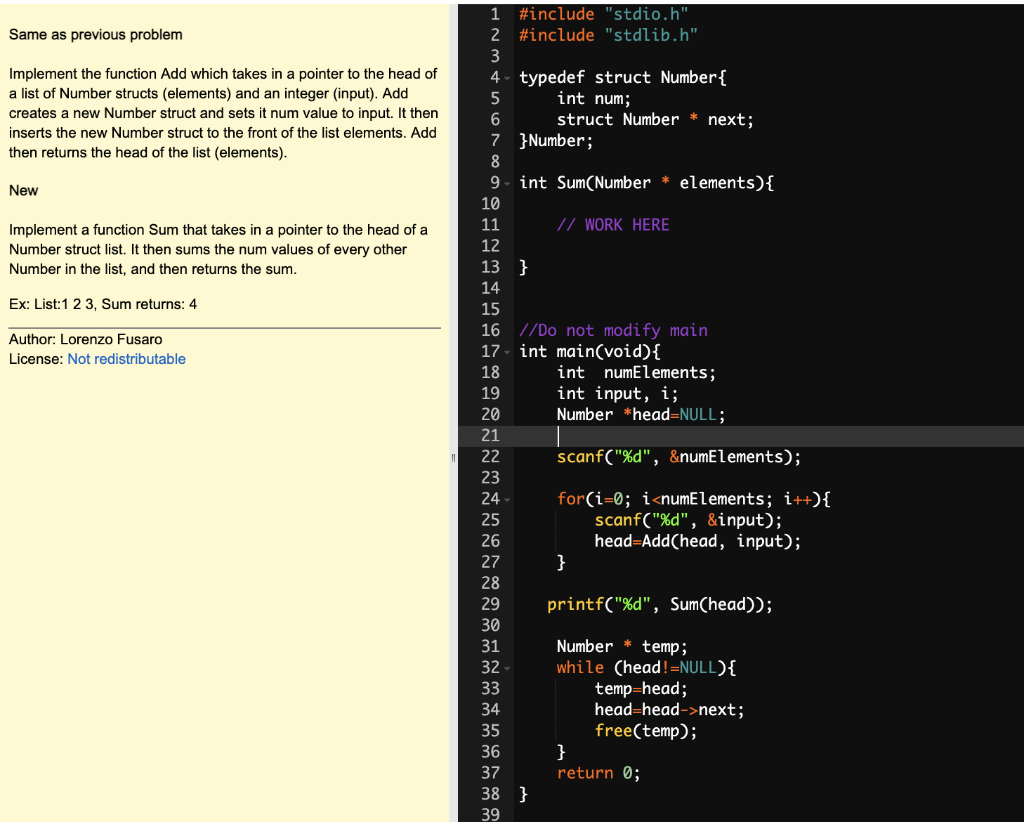
Task: Collapse the while loop fold arrow
Action: 507,667
